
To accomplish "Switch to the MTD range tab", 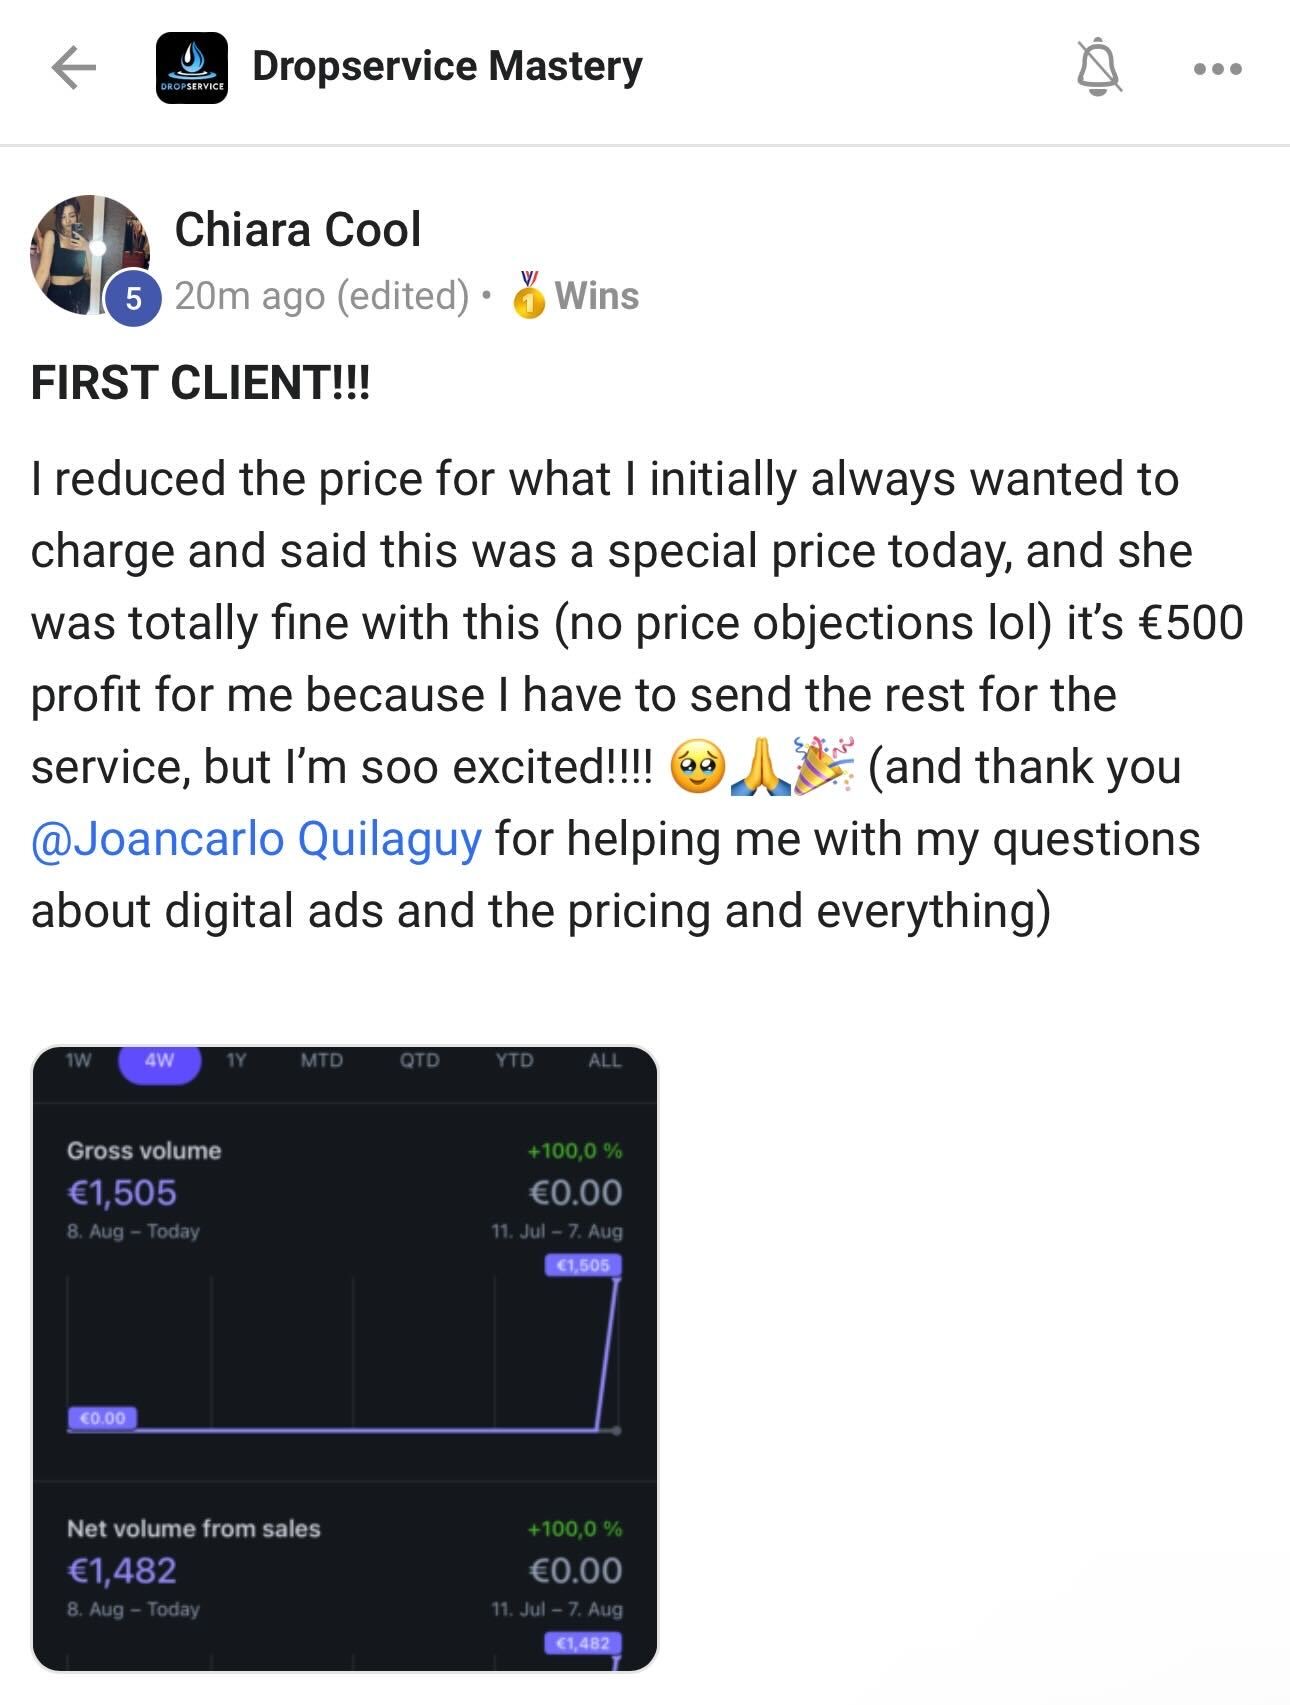I will [322, 1061].
